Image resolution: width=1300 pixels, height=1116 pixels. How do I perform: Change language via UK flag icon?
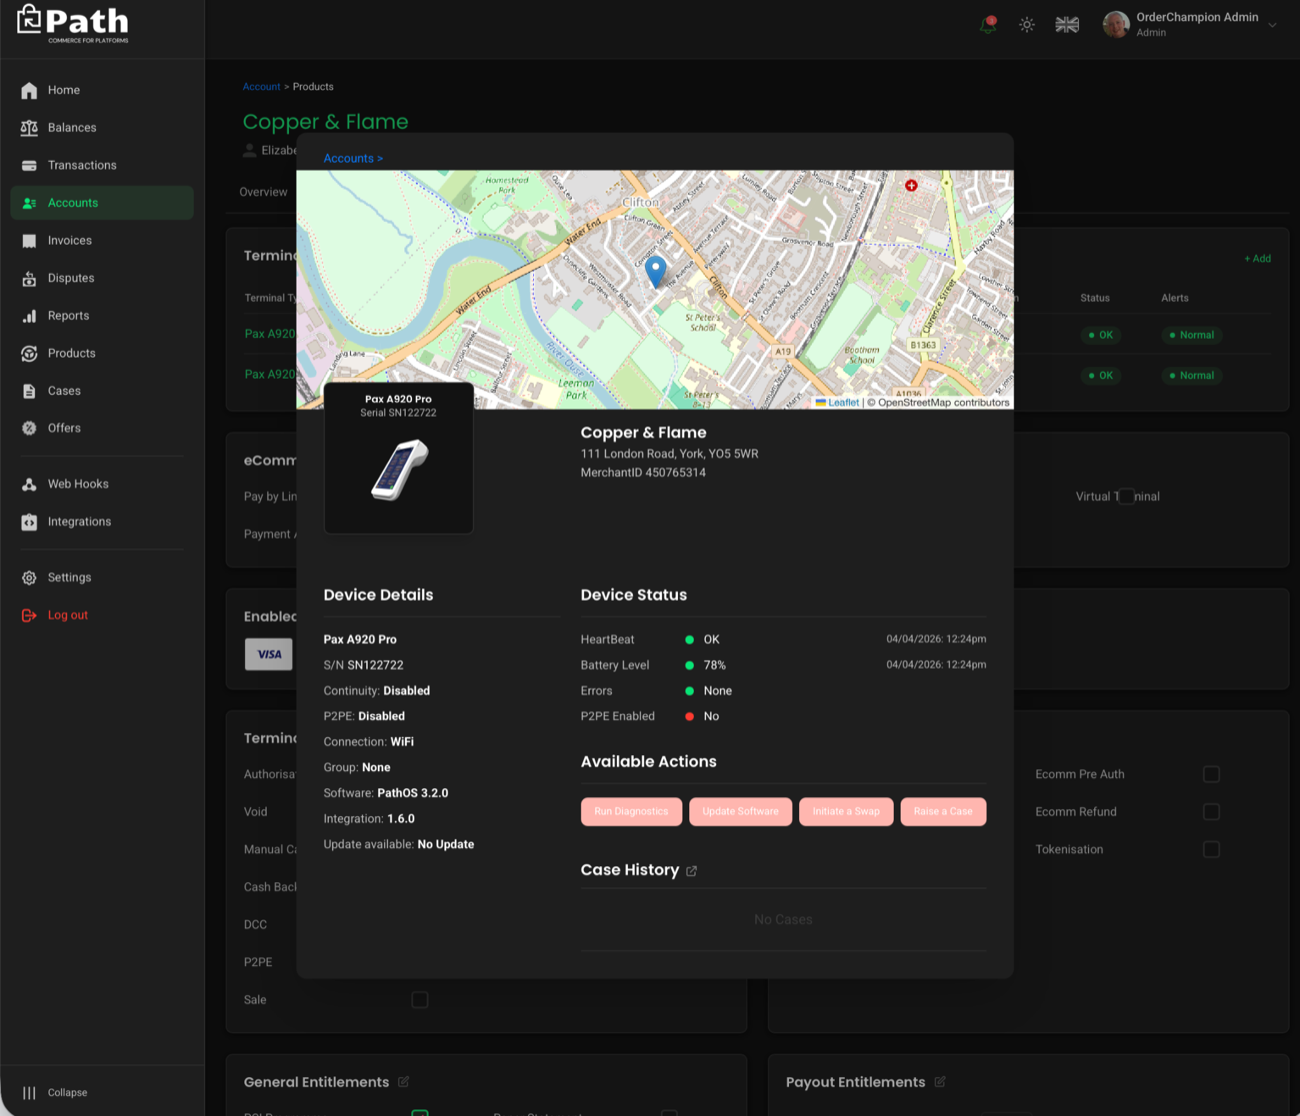(1067, 25)
